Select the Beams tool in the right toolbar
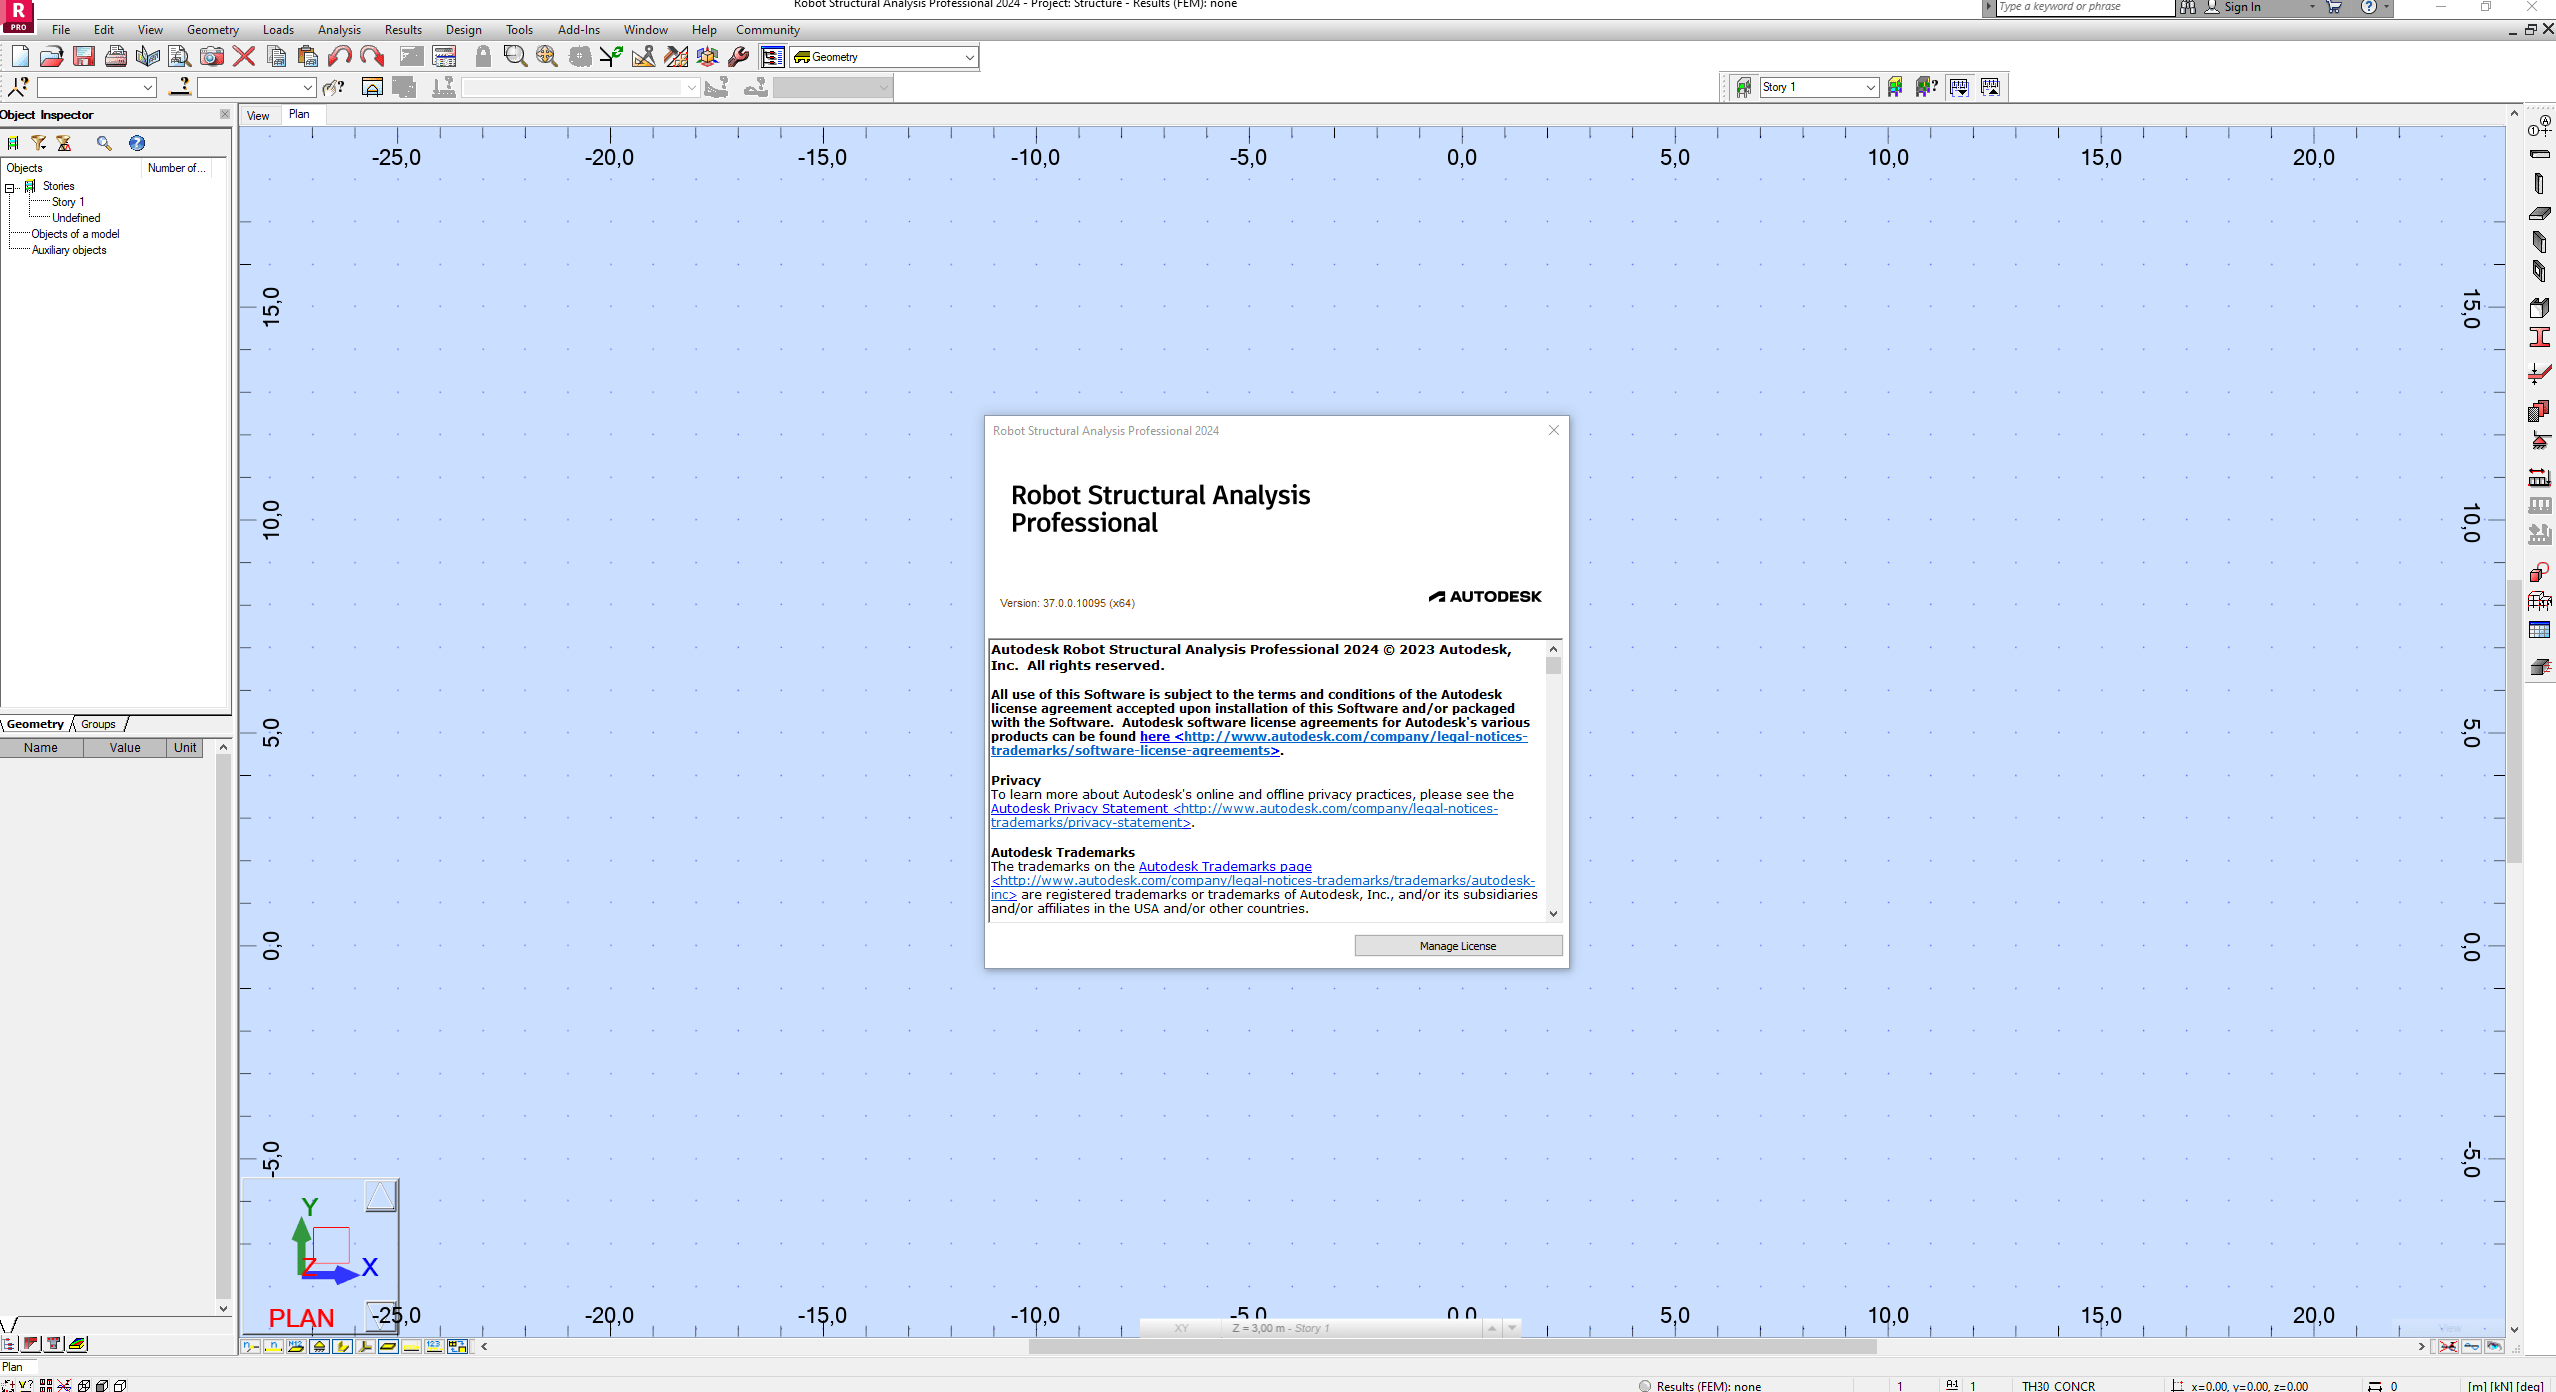2556x1392 pixels. 2539,154
